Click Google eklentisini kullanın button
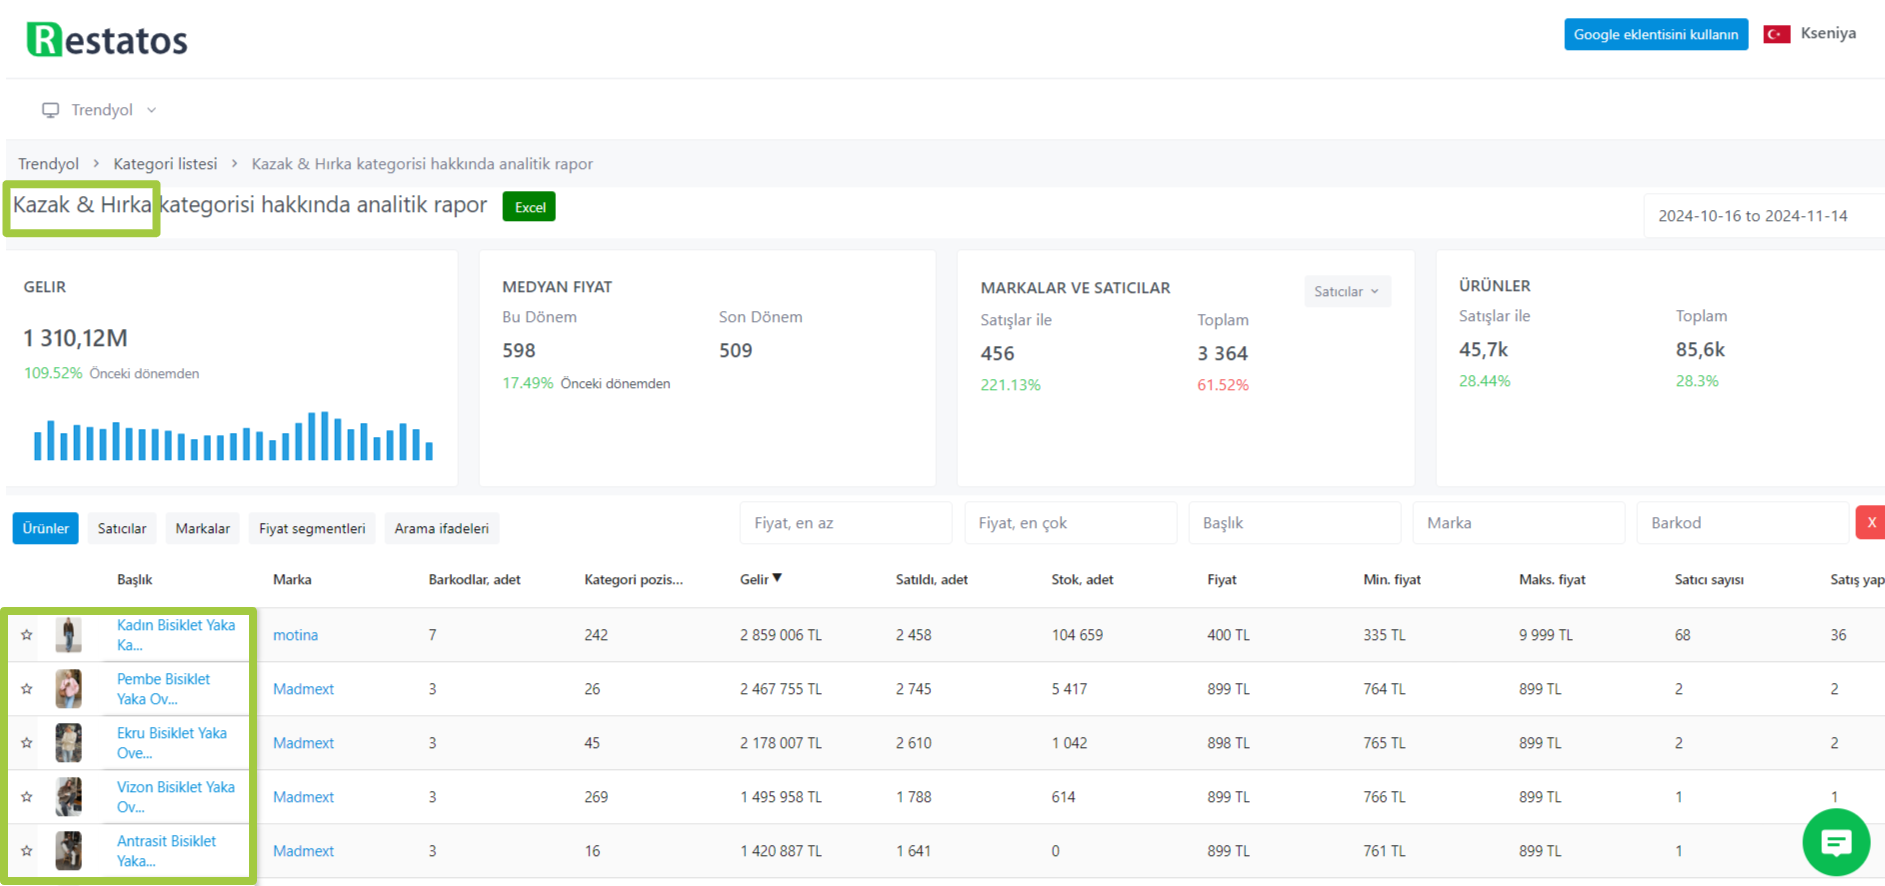Image resolution: width=1885 pixels, height=886 pixels. (1656, 34)
